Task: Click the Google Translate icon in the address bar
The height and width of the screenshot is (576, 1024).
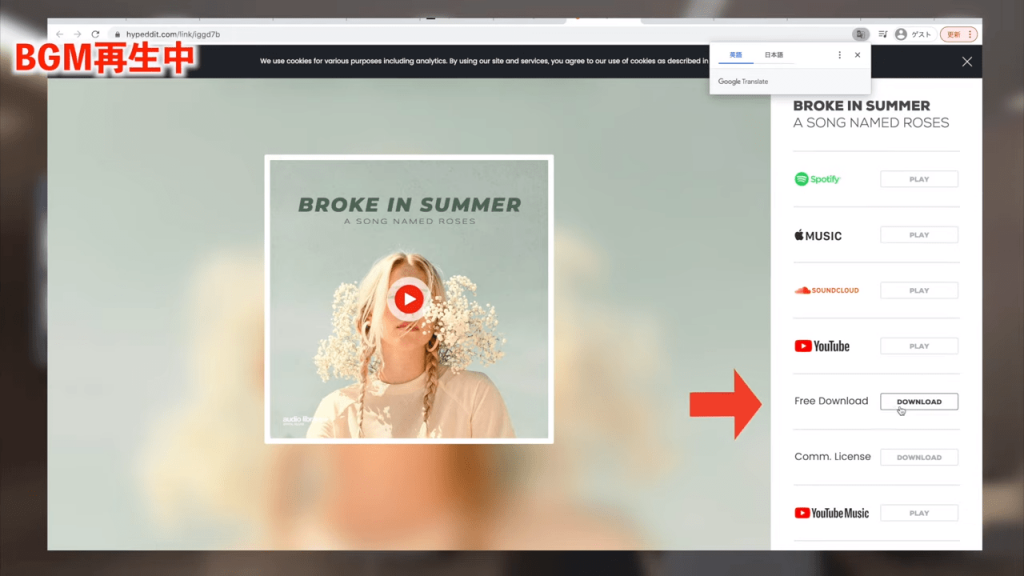Action: point(860,34)
